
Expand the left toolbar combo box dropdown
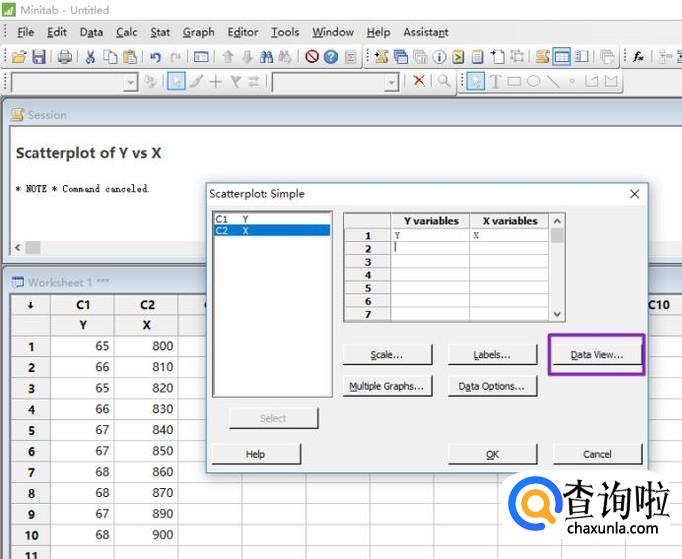click(x=130, y=82)
